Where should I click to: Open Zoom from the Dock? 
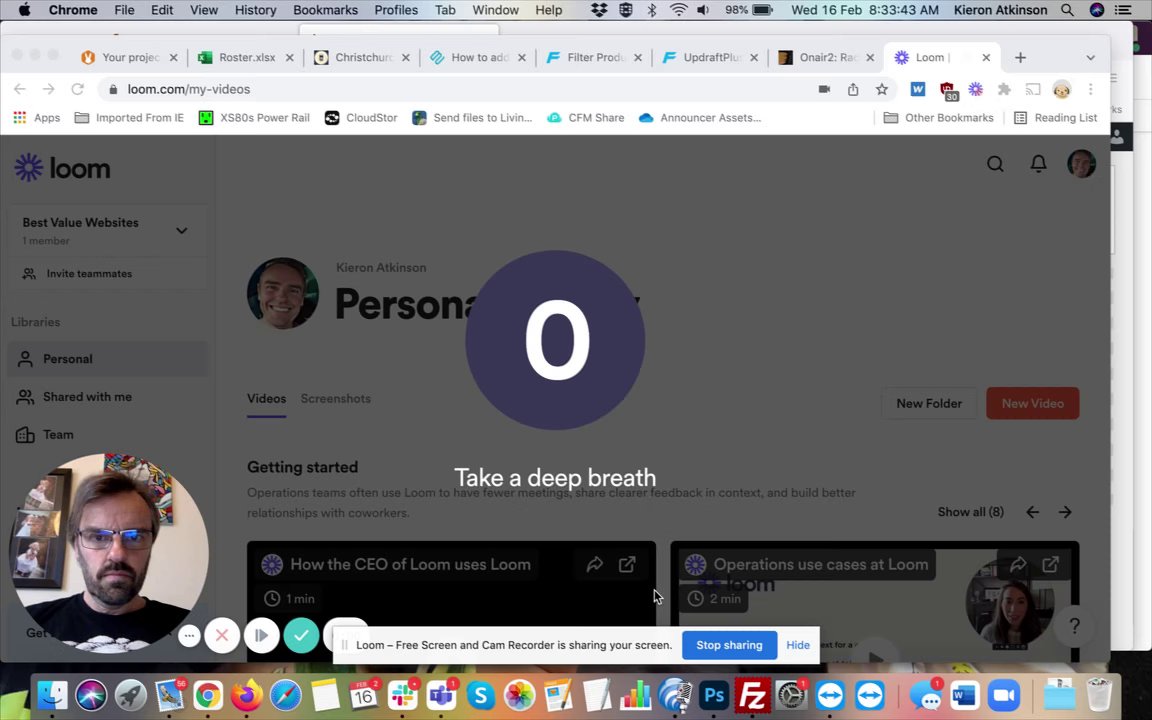[x=1004, y=695]
